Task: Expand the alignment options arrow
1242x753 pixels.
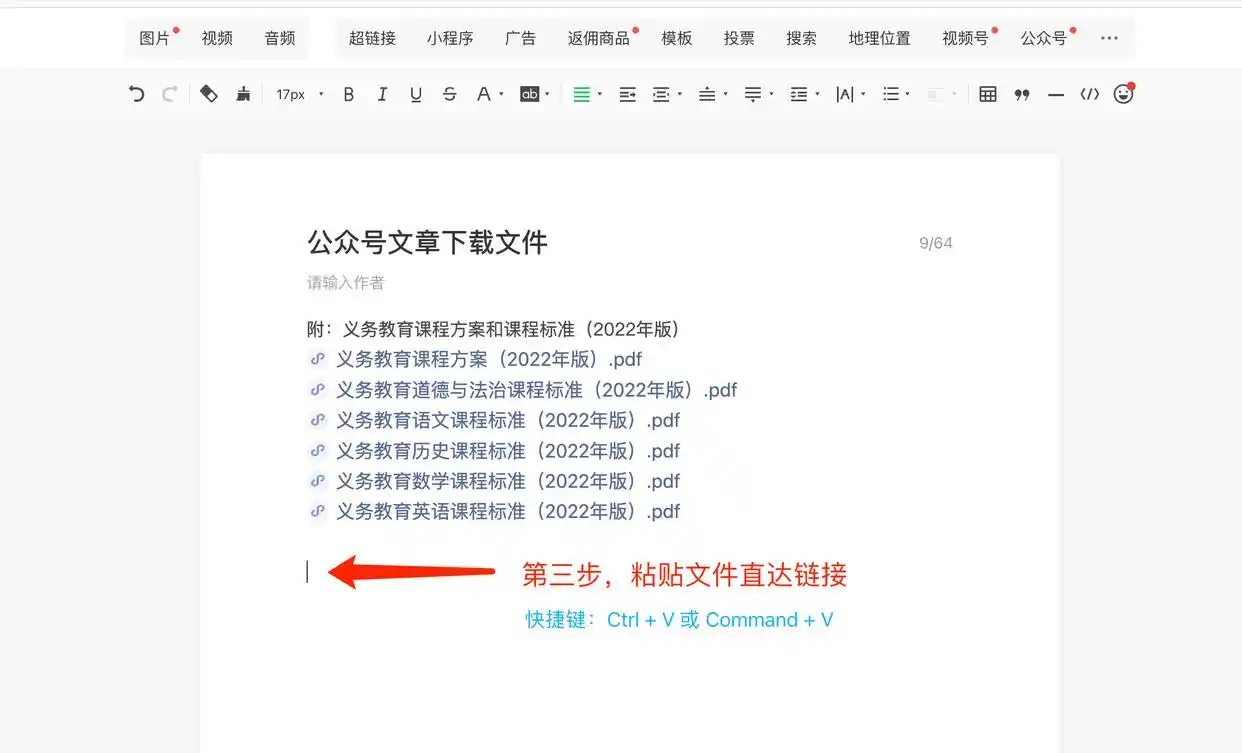Action: (600, 95)
